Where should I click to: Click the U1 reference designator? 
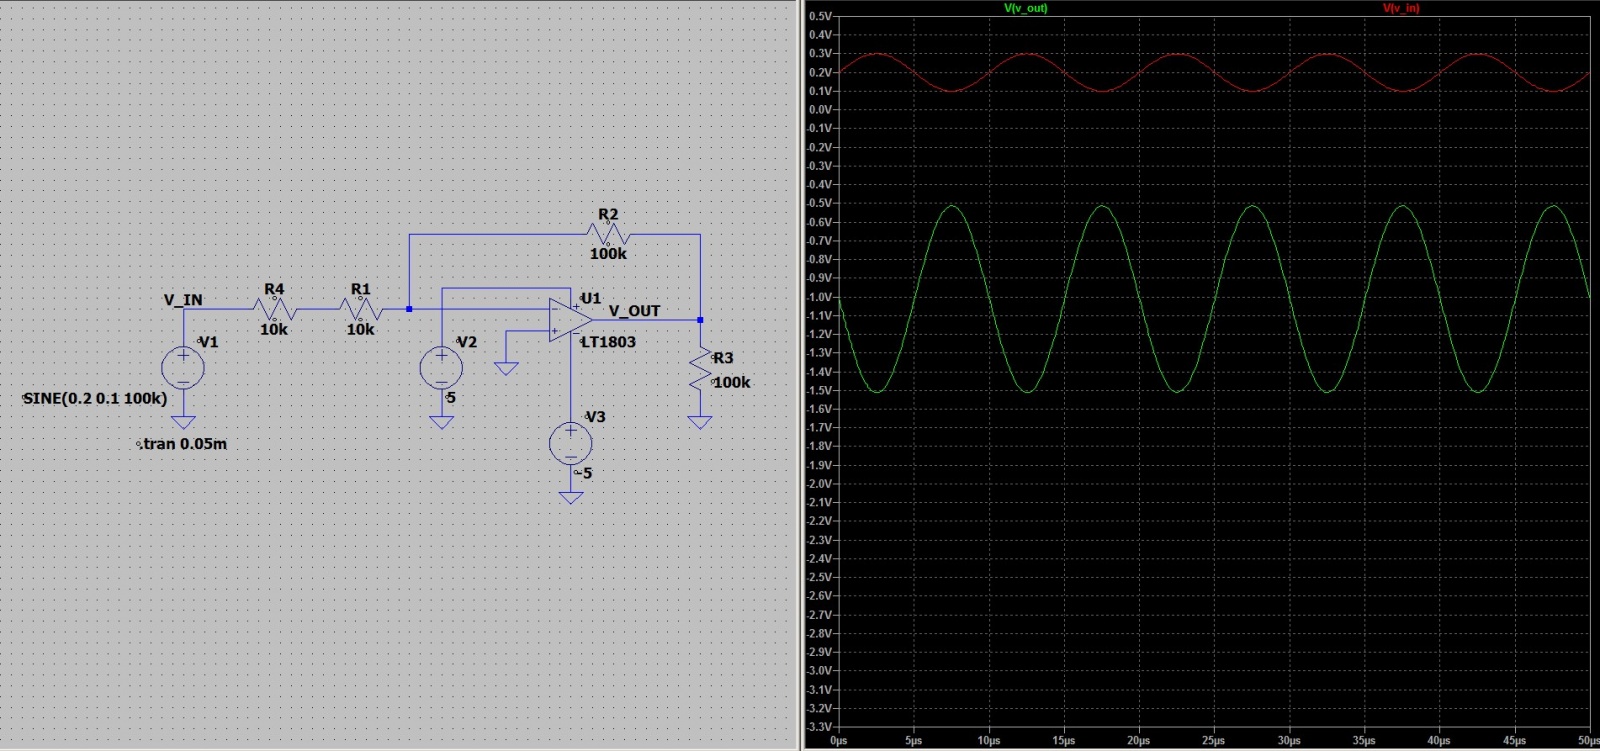[591, 298]
